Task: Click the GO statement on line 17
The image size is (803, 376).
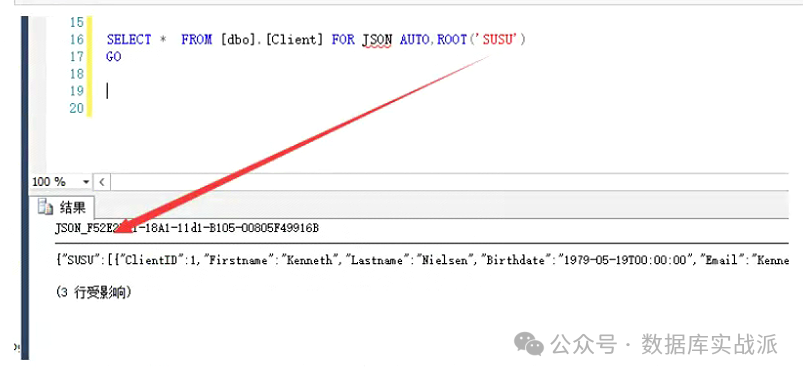Action: [114, 57]
